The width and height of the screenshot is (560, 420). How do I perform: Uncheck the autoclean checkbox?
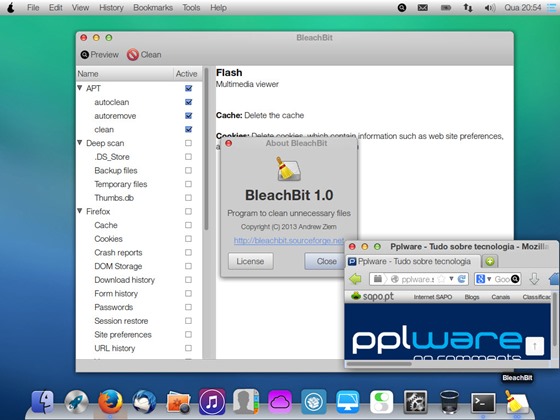coord(189,102)
